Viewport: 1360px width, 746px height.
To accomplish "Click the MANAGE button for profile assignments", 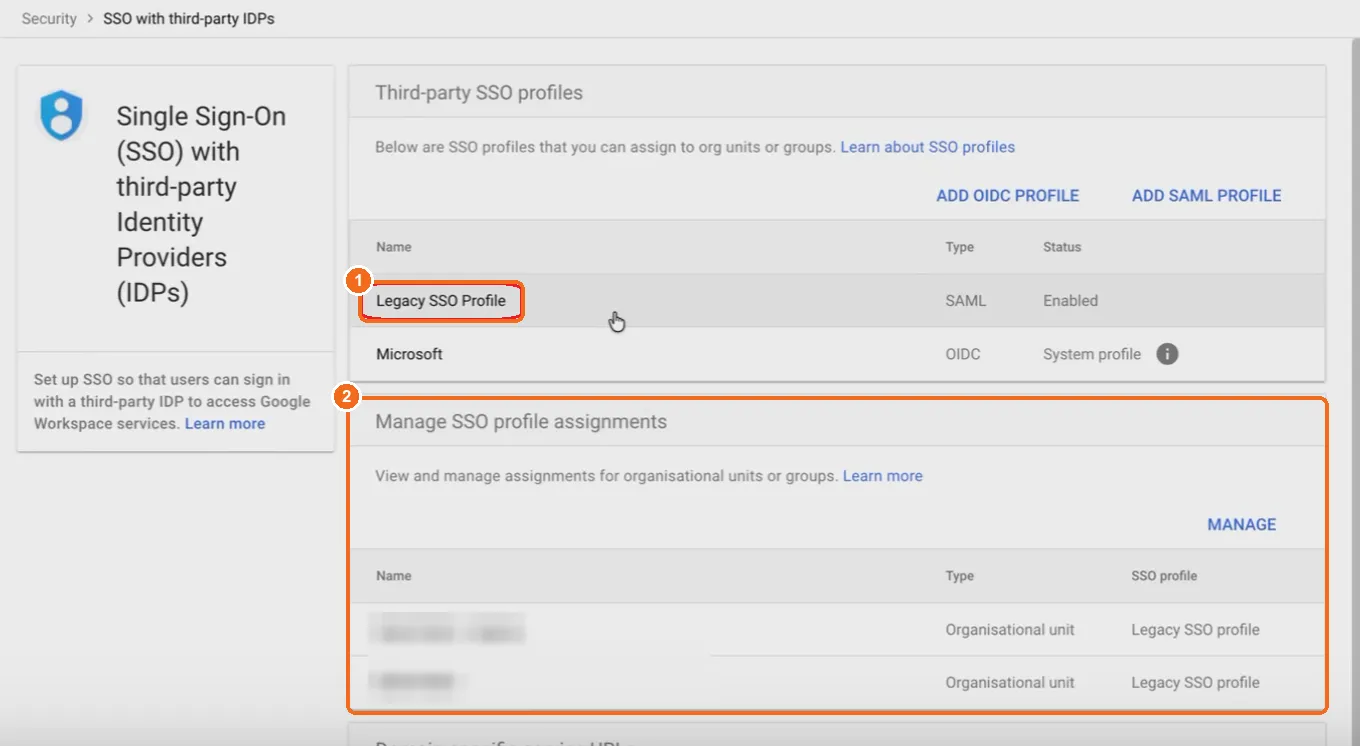I will (x=1242, y=525).
